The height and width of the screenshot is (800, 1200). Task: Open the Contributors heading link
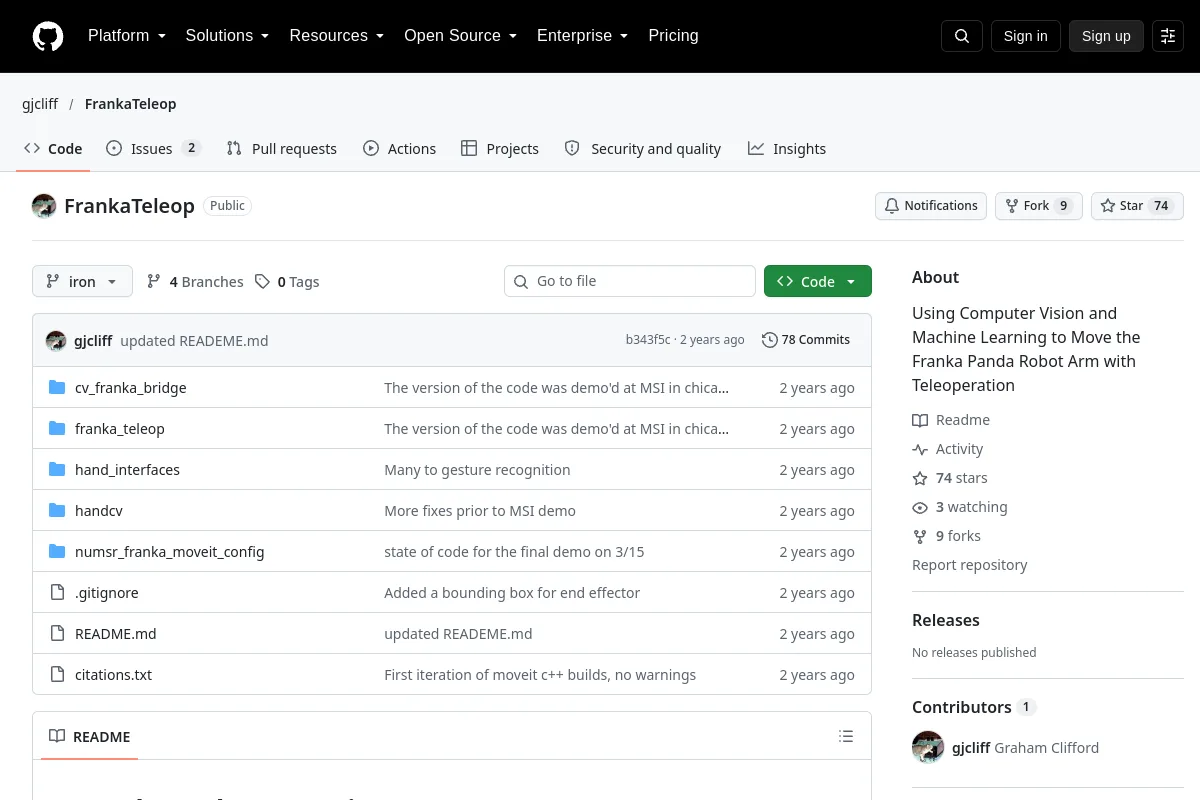pyautogui.click(x=973, y=707)
